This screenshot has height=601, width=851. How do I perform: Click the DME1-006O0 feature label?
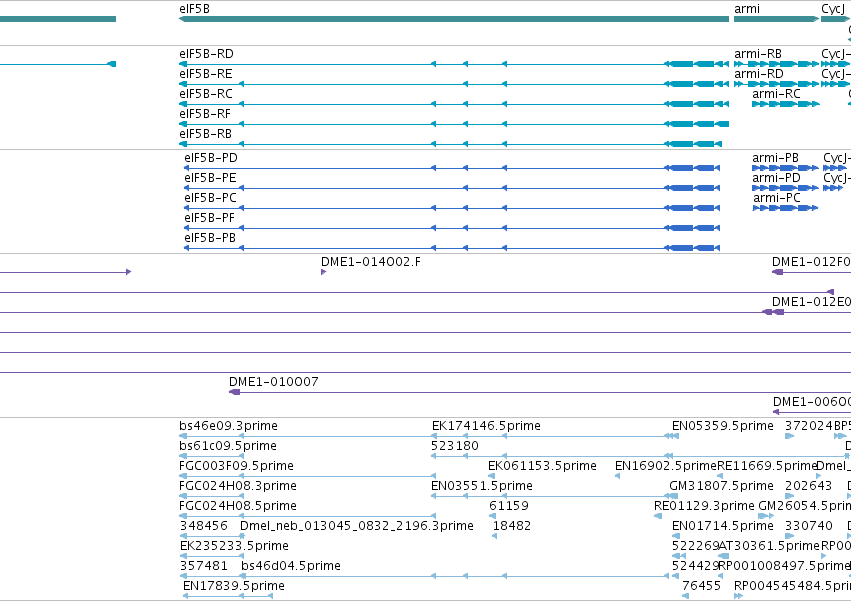tap(812, 402)
